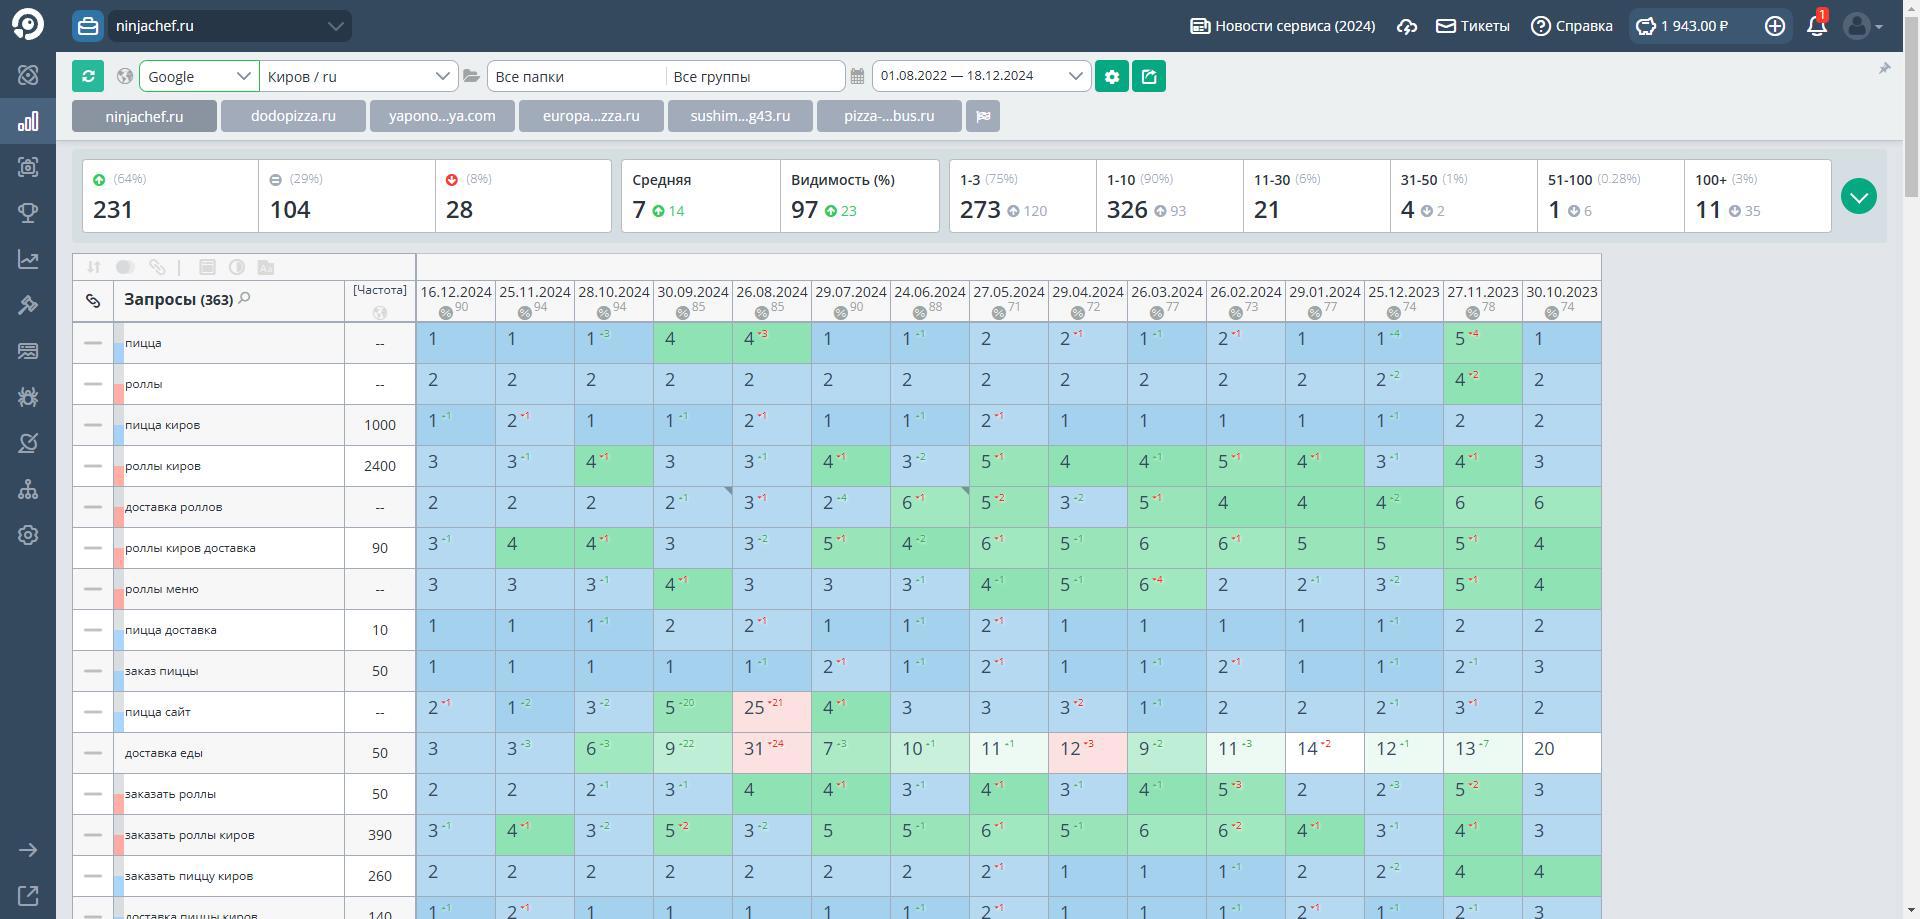
Task: Click the green refresh positions button
Action: pos(88,76)
